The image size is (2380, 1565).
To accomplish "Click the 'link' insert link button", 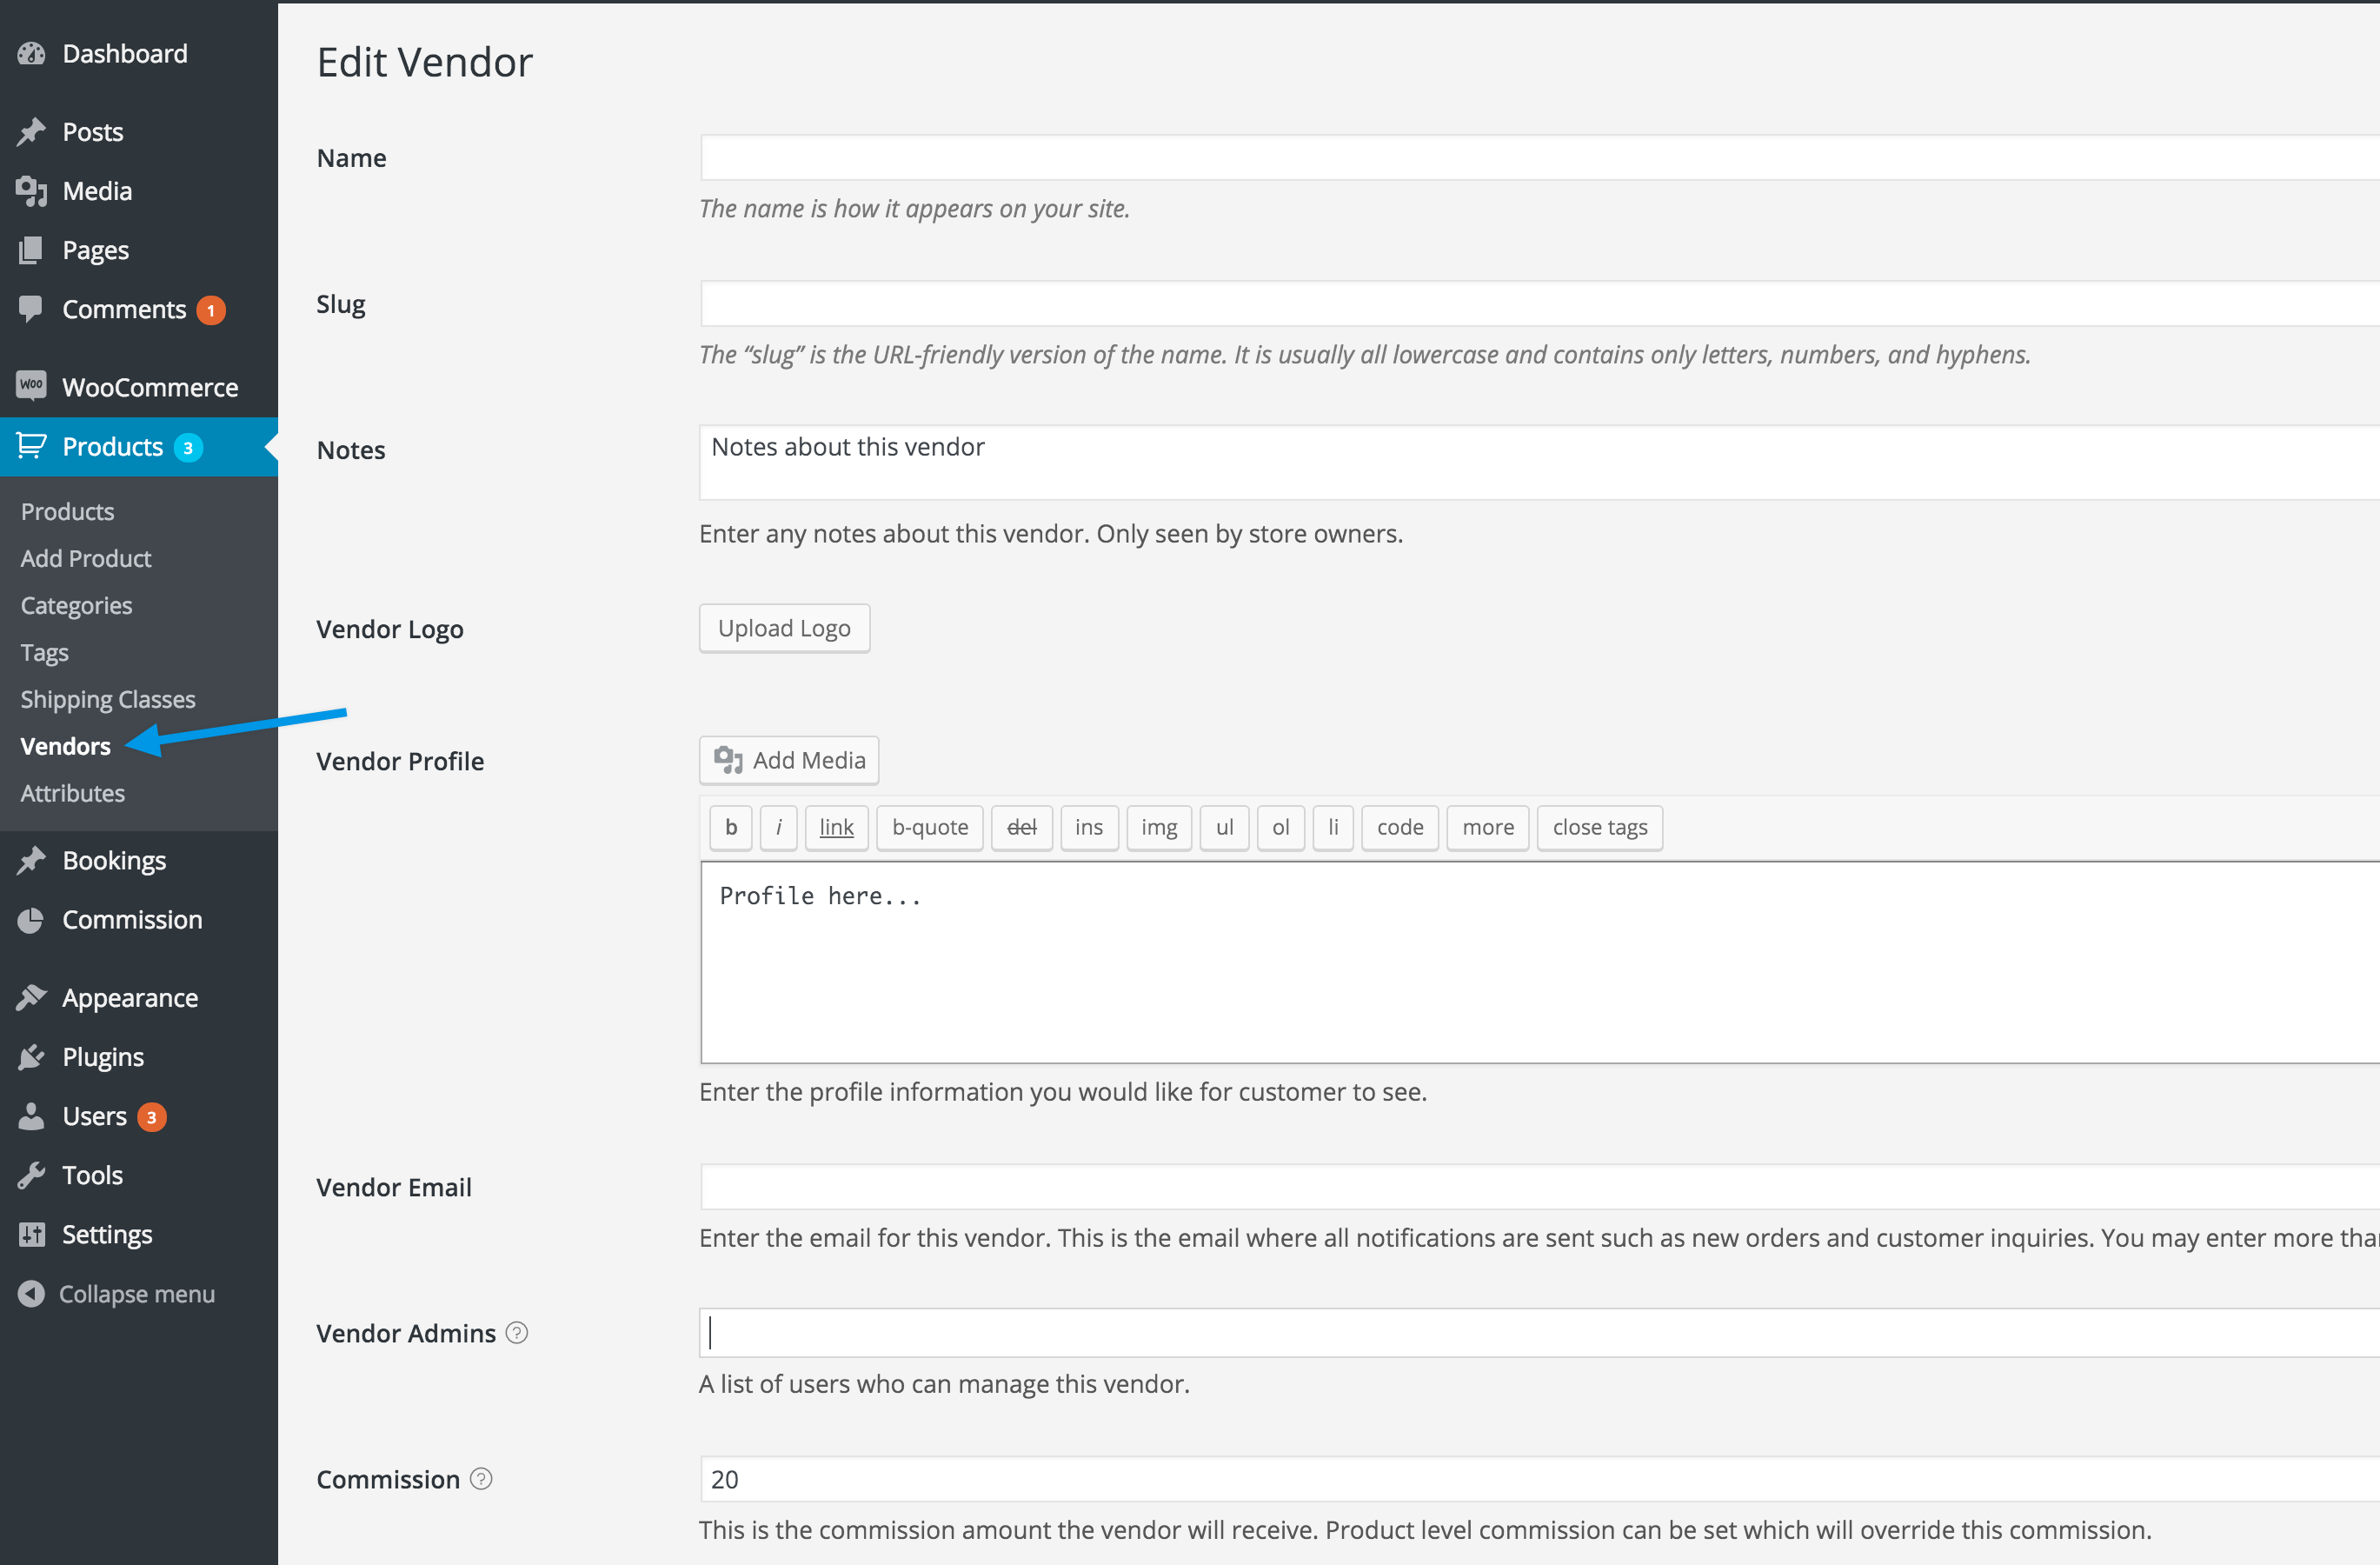I will coord(834,826).
